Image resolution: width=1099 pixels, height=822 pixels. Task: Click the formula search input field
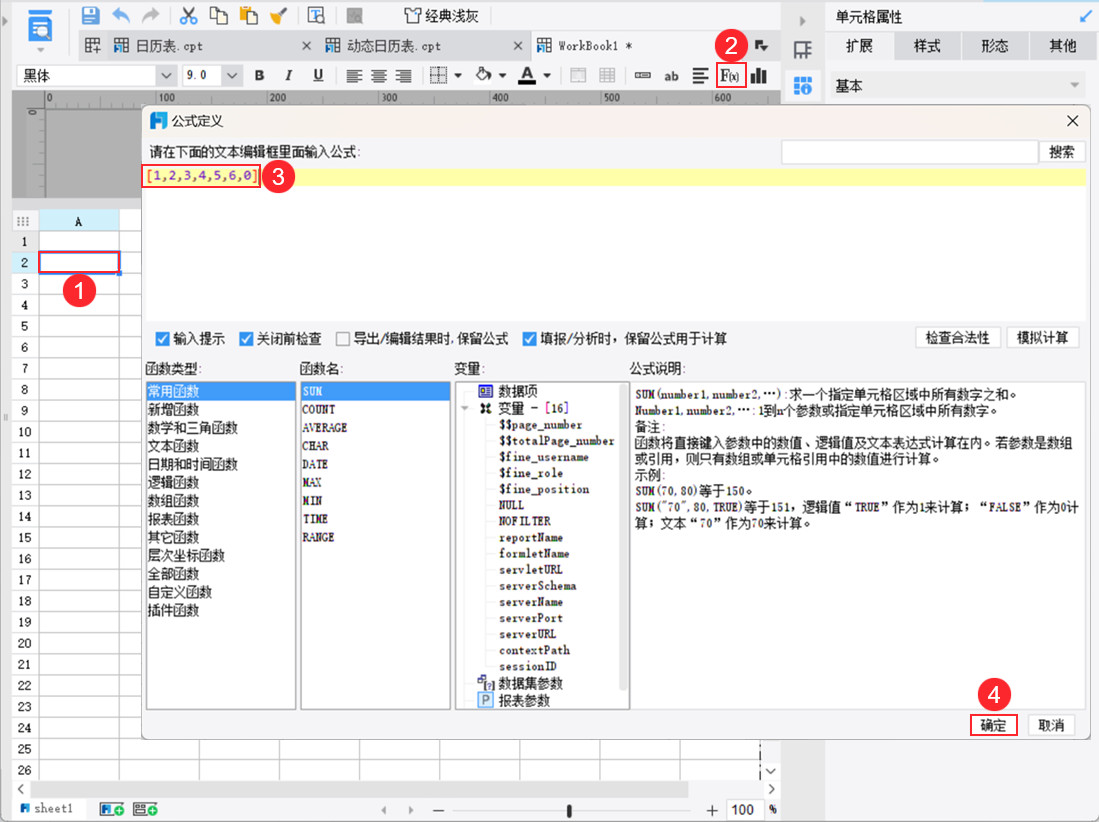[909, 152]
